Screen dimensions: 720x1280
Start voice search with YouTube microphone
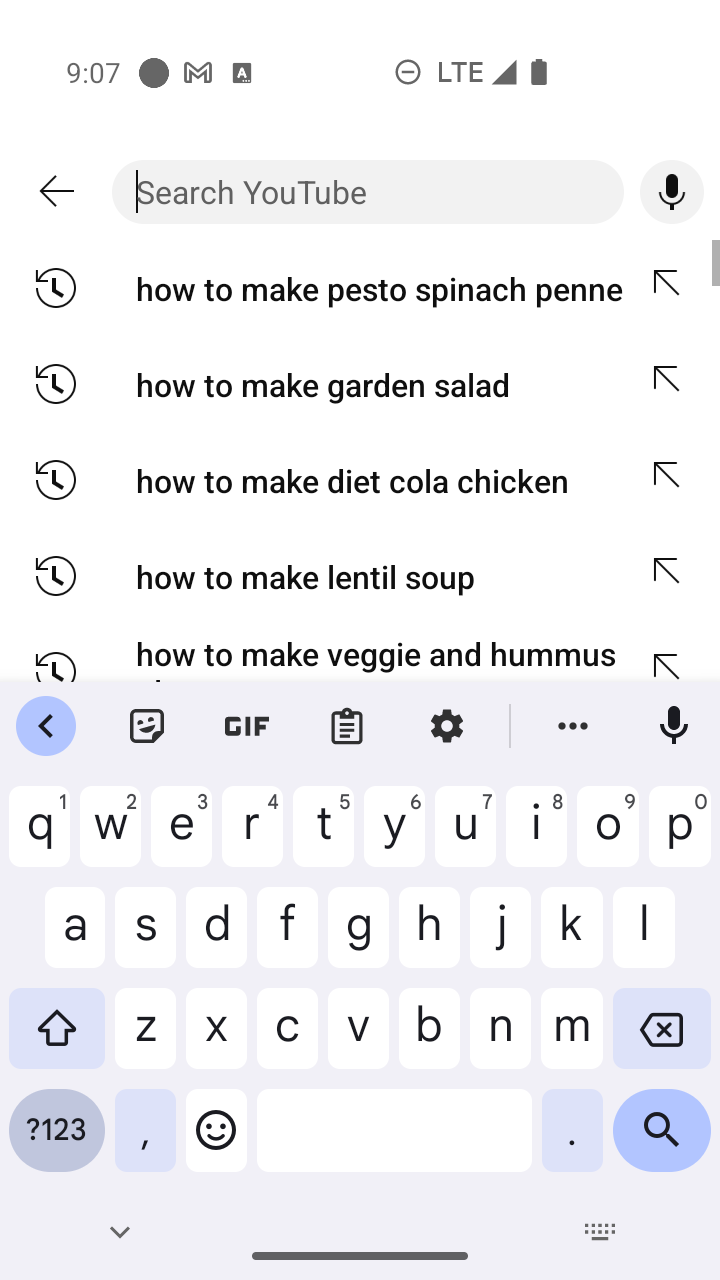pyautogui.click(x=672, y=191)
